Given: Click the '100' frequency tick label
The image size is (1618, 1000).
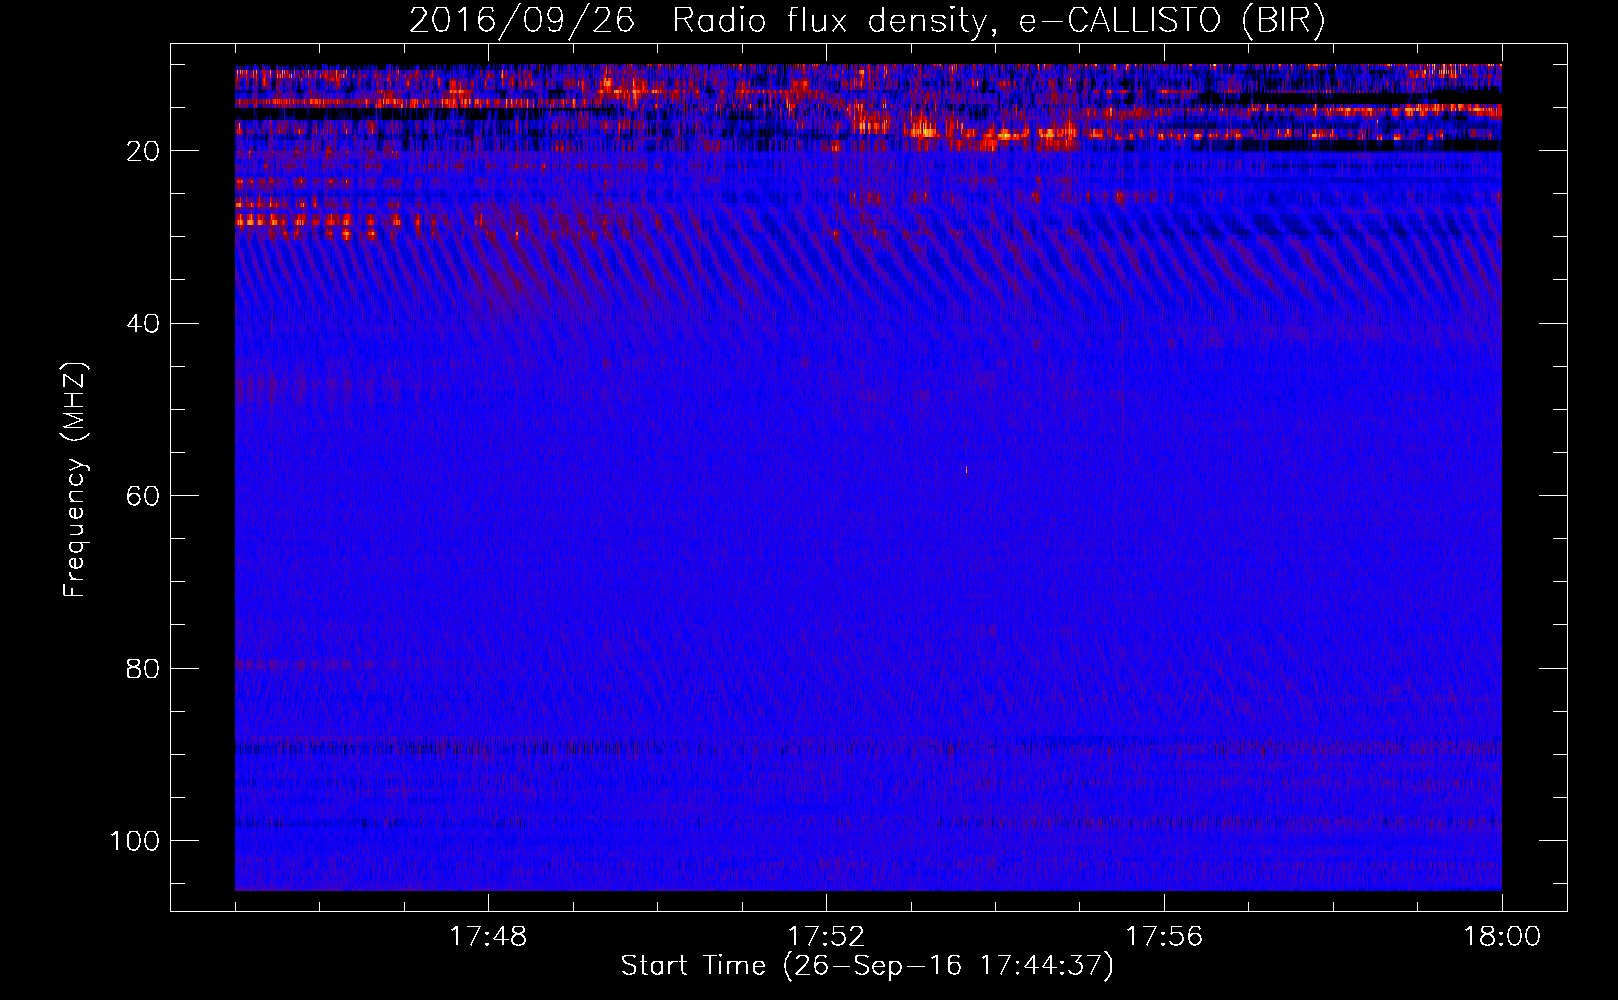Looking at the screenshot, I should tap(134, 841).
